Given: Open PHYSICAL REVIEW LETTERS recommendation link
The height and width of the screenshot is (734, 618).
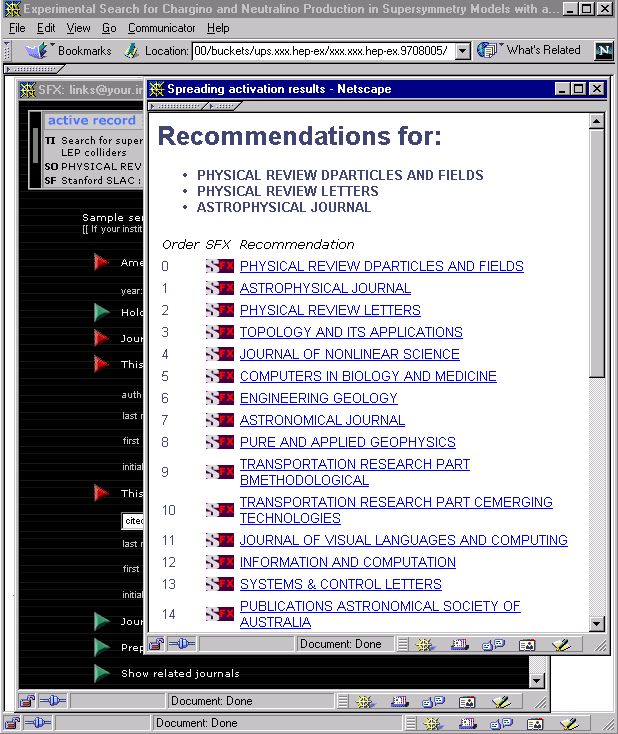Looking at the screenshot, I should tap(330, 310).
